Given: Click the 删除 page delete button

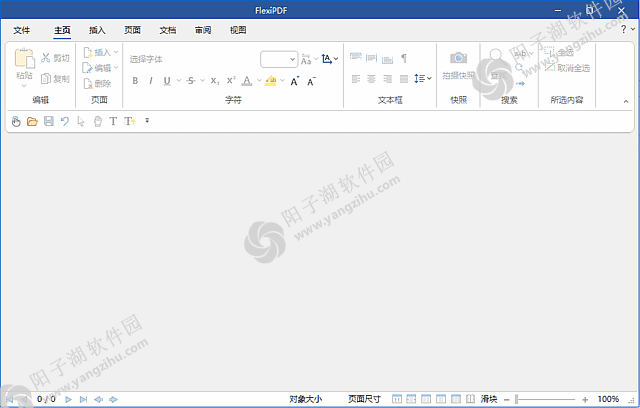Looking at the screenshot, I should click(x=97, y=84).
